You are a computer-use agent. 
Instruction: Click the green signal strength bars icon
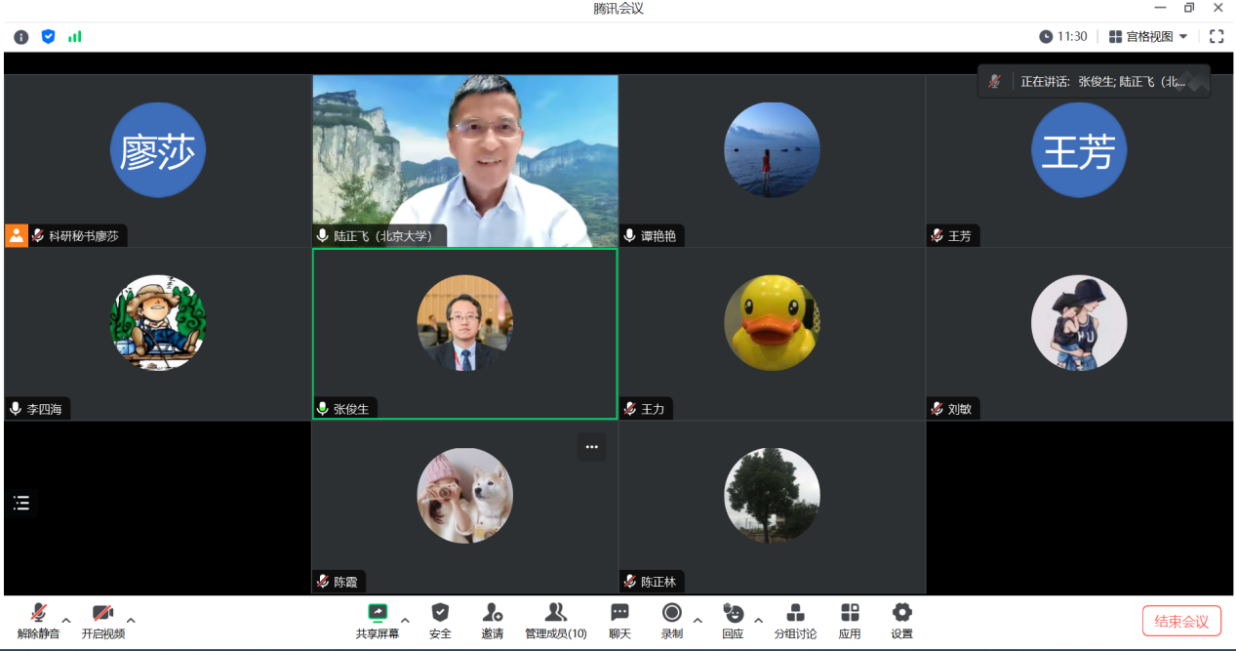click(x=75, y=37)
